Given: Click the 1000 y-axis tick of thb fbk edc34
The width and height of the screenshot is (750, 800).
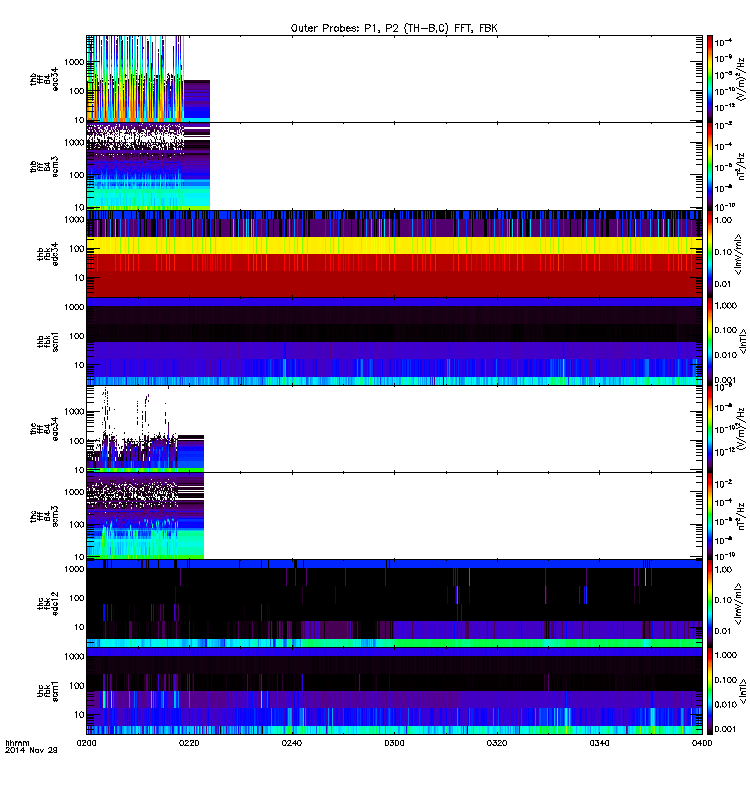Looking at the screenshot, I should click(x=74, y=220).
